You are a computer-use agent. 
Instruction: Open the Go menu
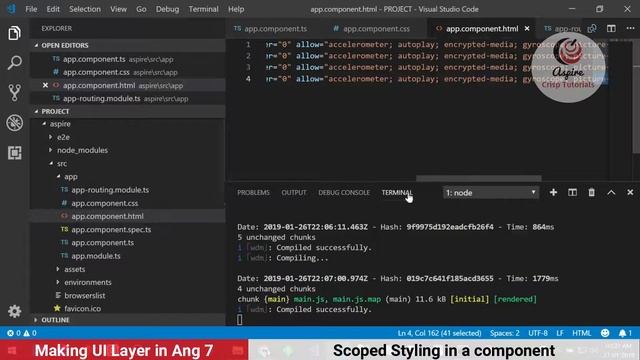tap(141, 9)
